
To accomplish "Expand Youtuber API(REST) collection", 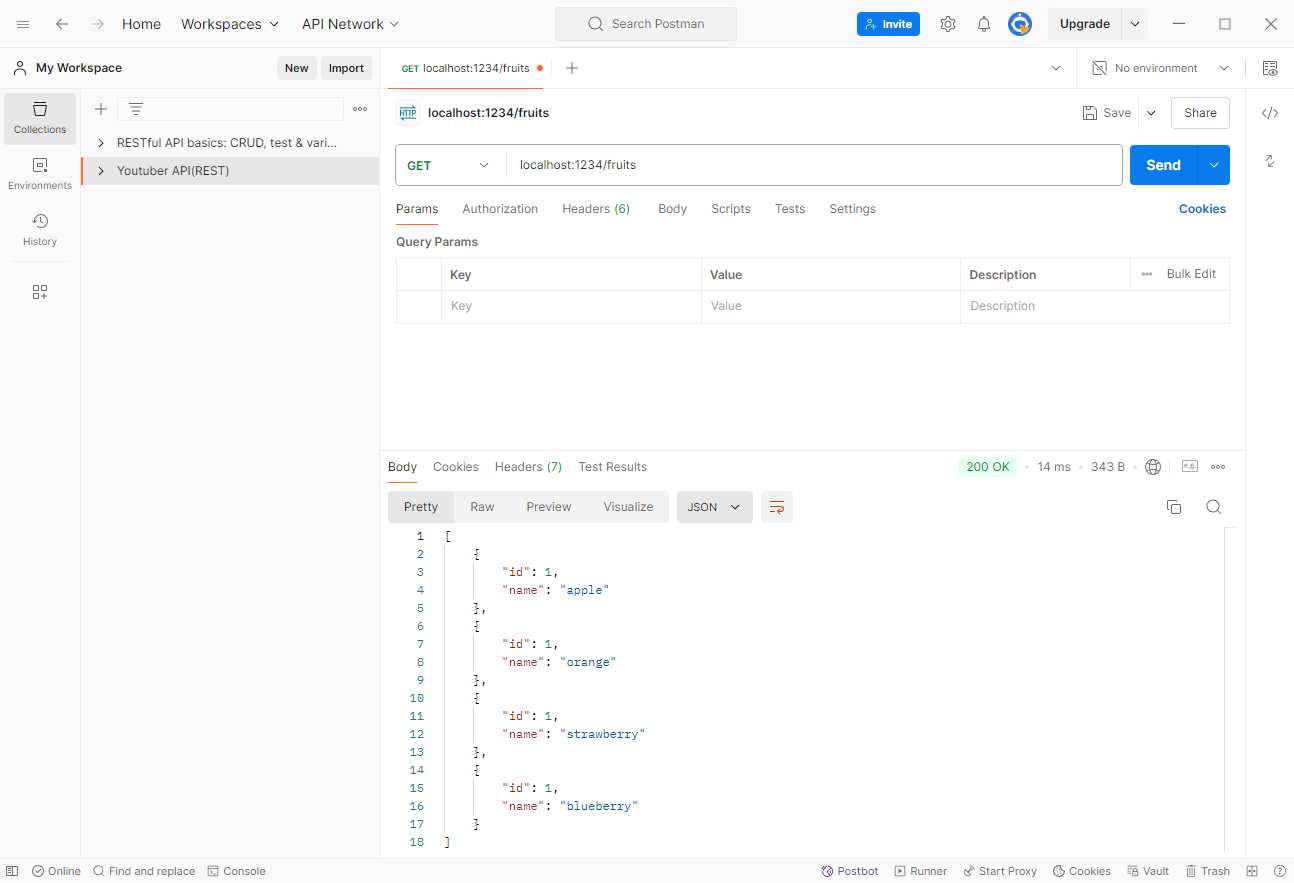I will (101, 171).
